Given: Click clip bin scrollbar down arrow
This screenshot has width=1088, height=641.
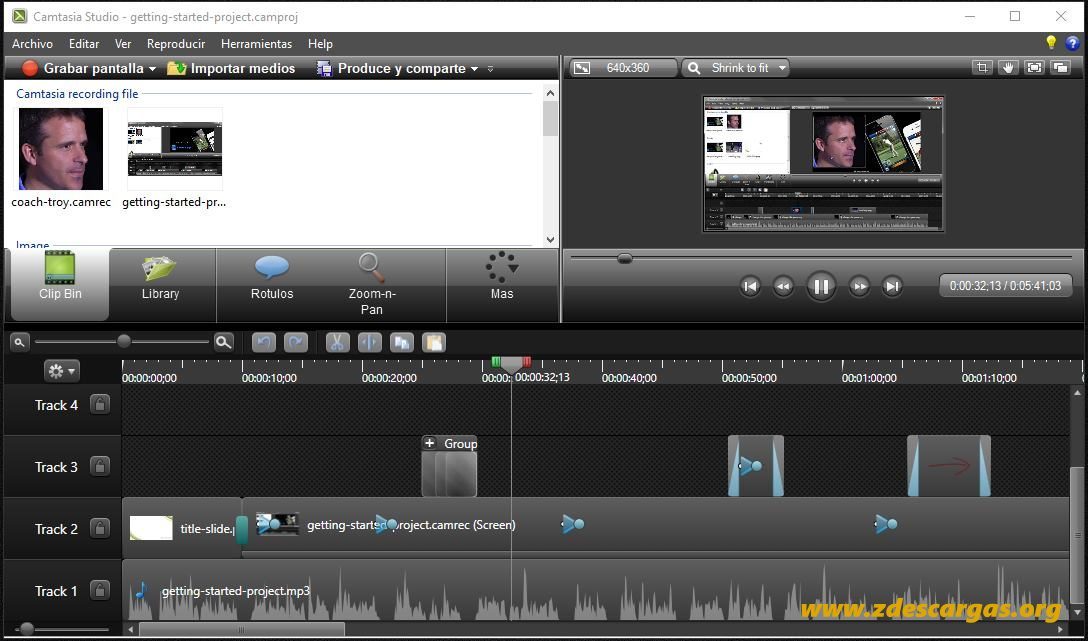Looking at the screenshot, I should (550, 239).
